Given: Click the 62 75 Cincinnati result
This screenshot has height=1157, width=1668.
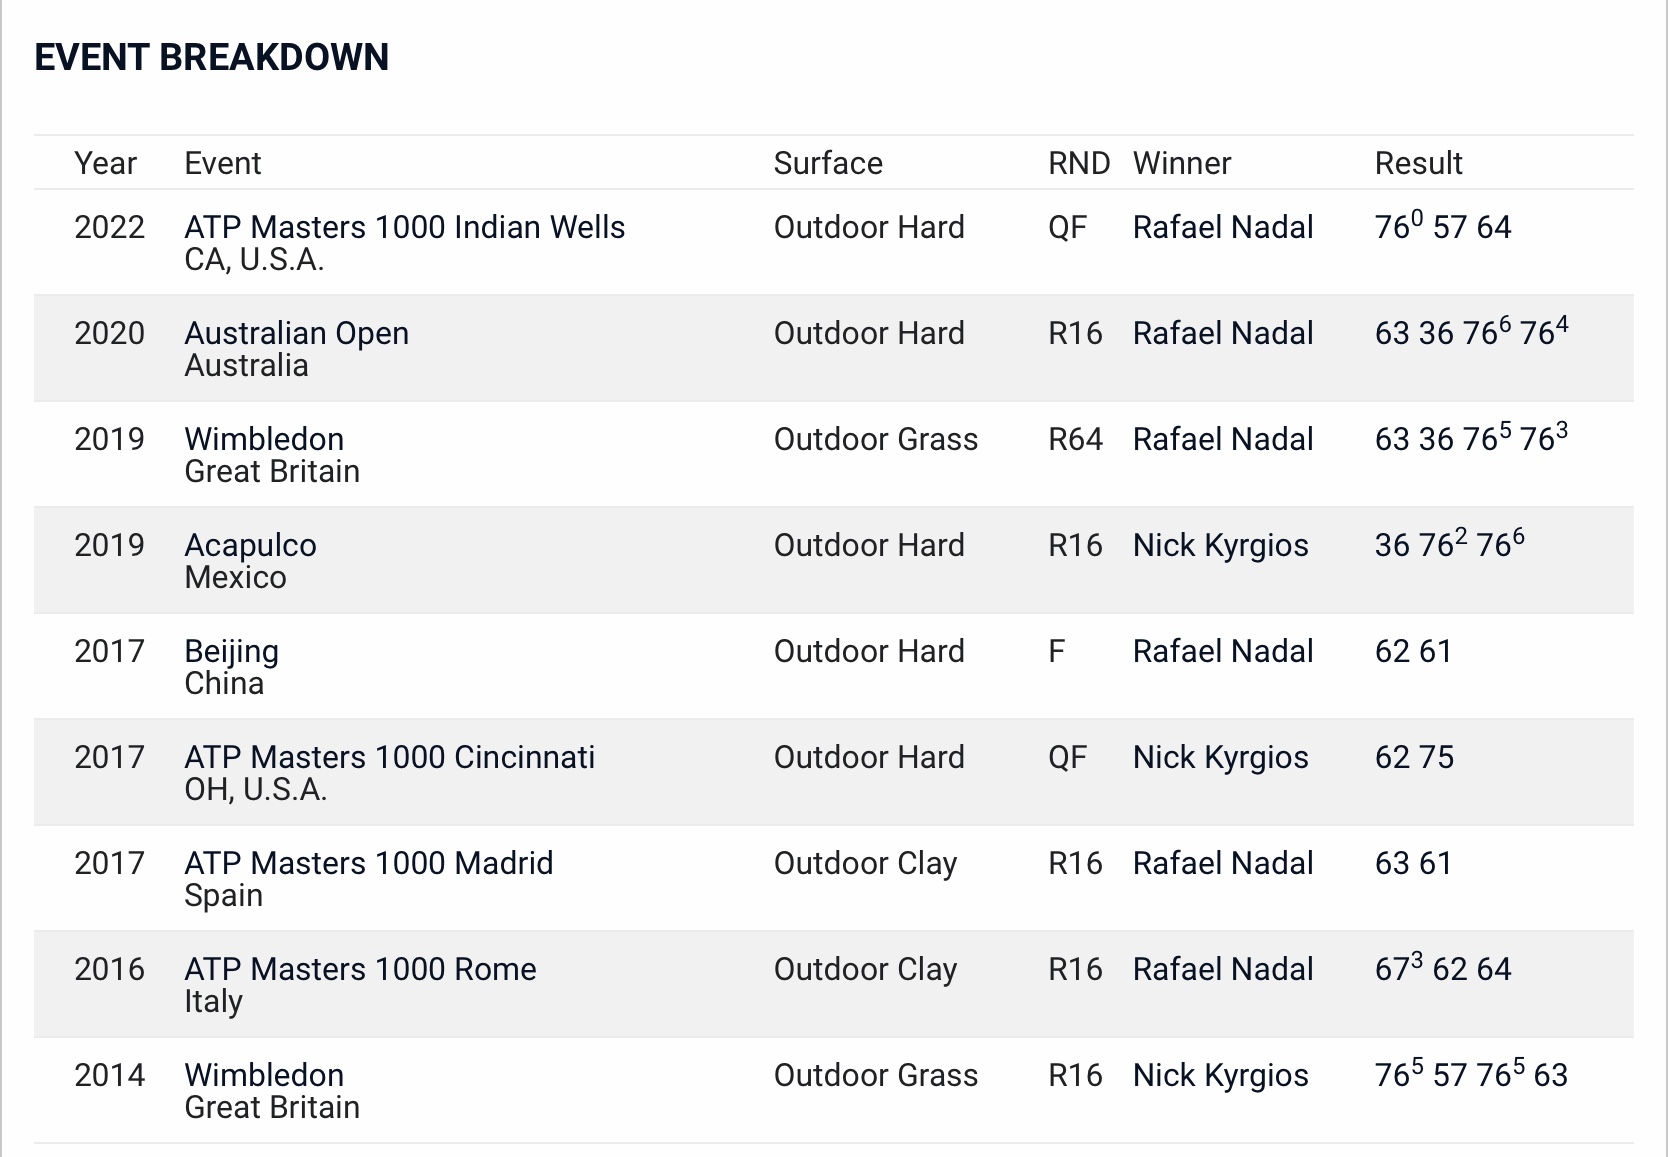Looking at the screenshot, I should point(1414,757).
